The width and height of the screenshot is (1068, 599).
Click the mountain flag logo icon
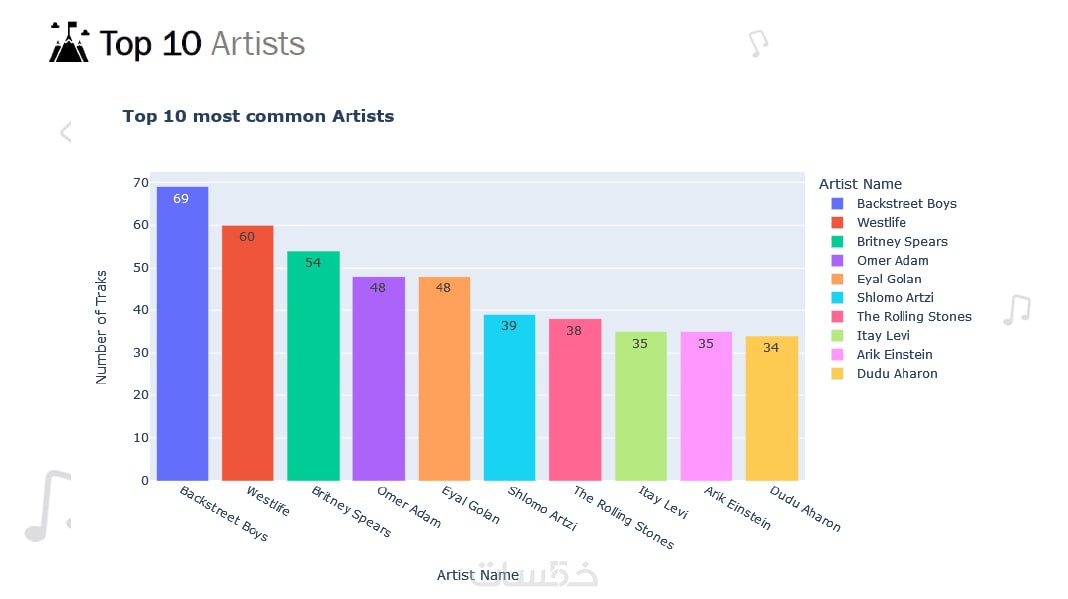pyautogui.click(x=69, y=42)
